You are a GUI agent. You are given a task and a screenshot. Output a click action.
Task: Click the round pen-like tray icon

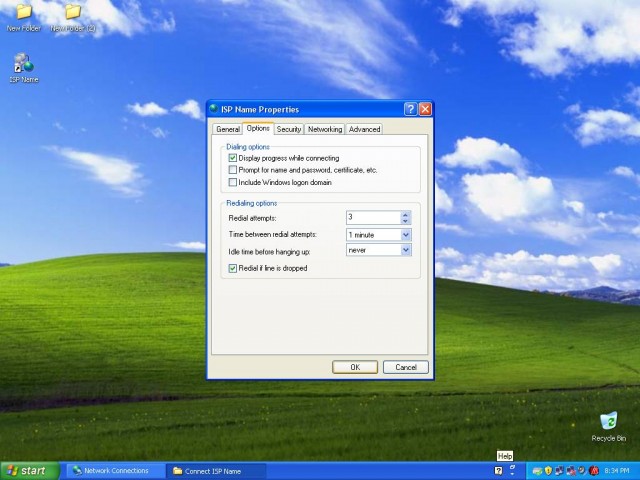(582, 471)
